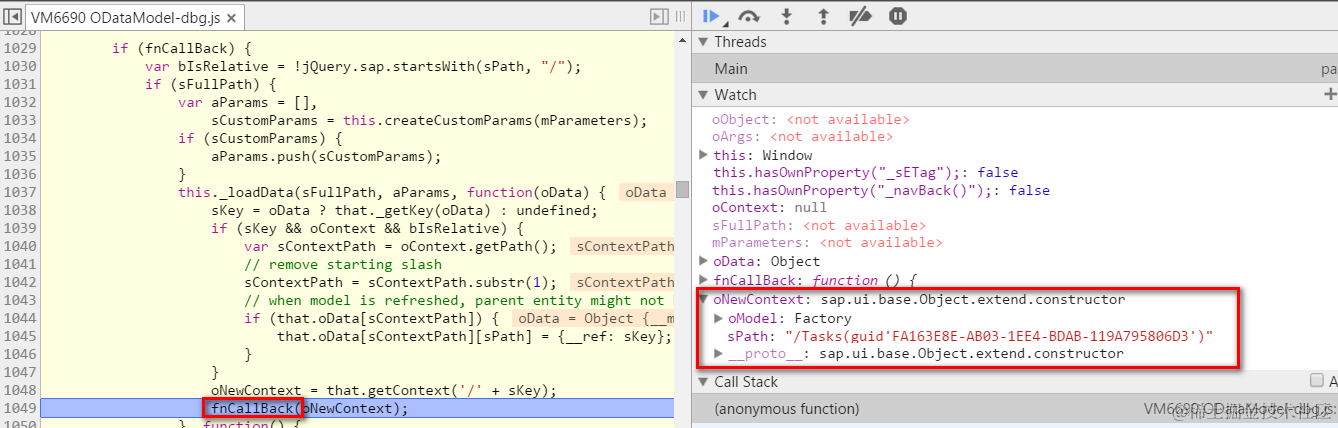The width and height of the screenshot is (1338, 428).
Task: Toggle pause on exceptions
Action: (898, 16)
